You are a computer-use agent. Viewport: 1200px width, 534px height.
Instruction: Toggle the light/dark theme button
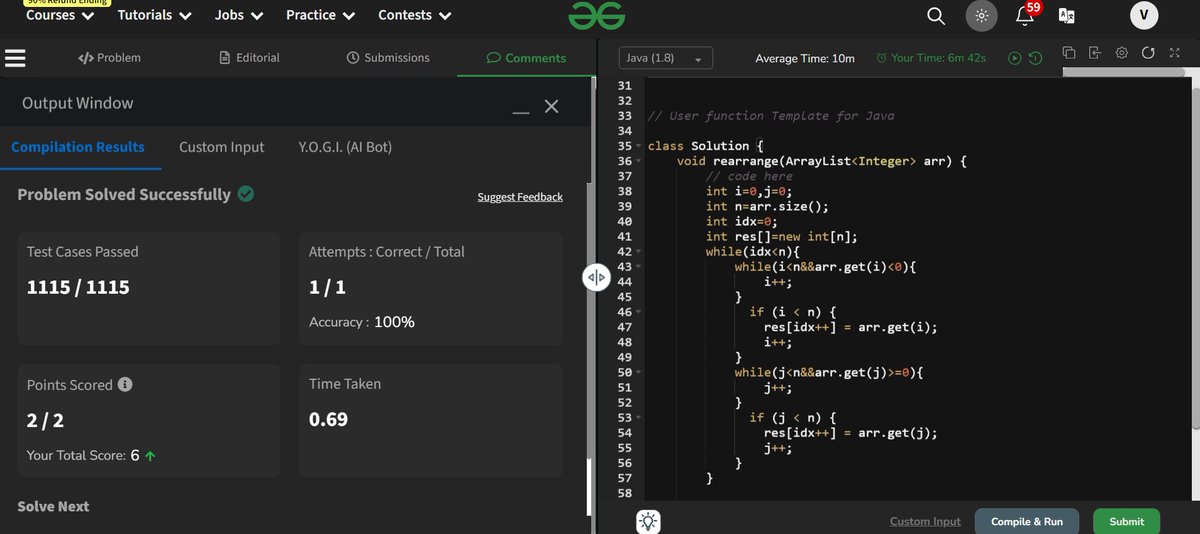(x=981, y=16)
